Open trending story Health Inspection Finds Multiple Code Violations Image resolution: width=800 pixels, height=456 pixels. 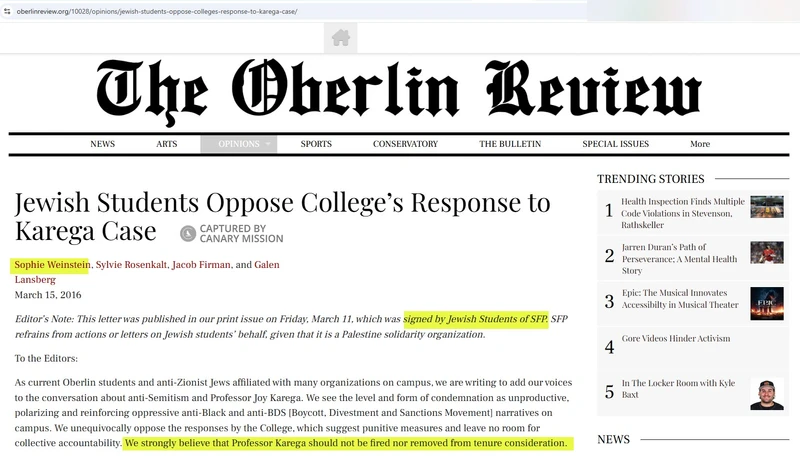683,213
